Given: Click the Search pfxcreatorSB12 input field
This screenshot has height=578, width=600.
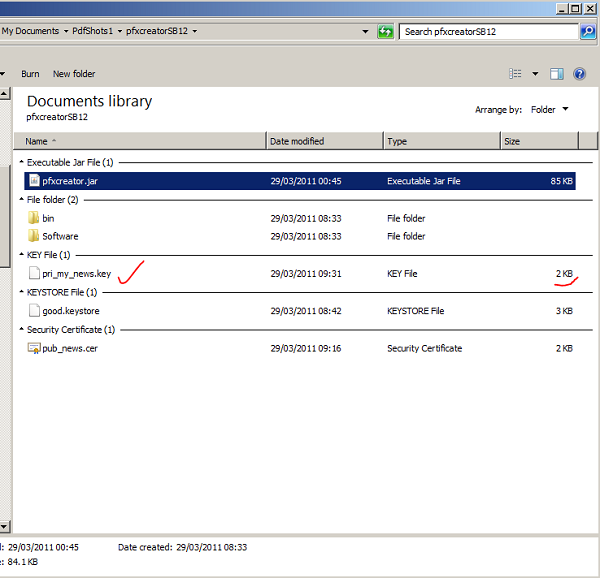Looking at the screenshot, I should [x=488, y=31].
